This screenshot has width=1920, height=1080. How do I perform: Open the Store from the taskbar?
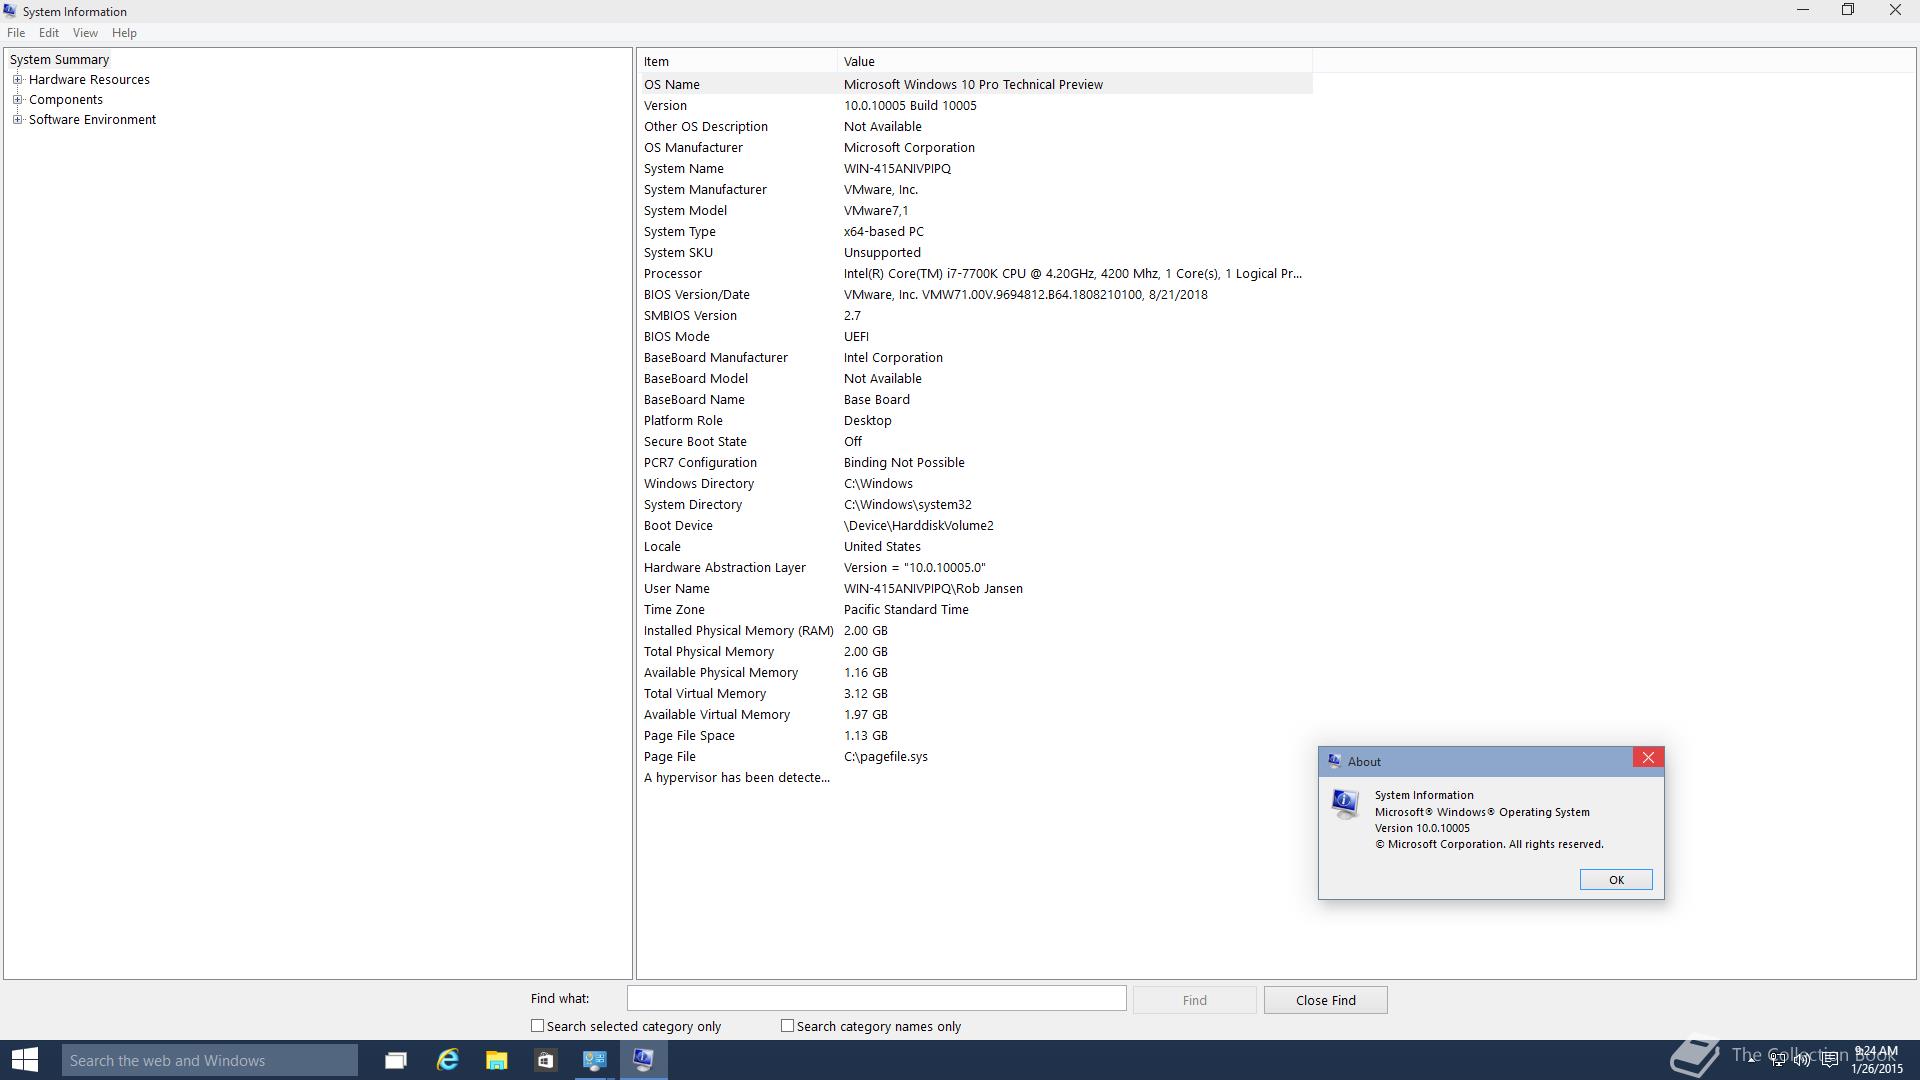point(545,1060)
